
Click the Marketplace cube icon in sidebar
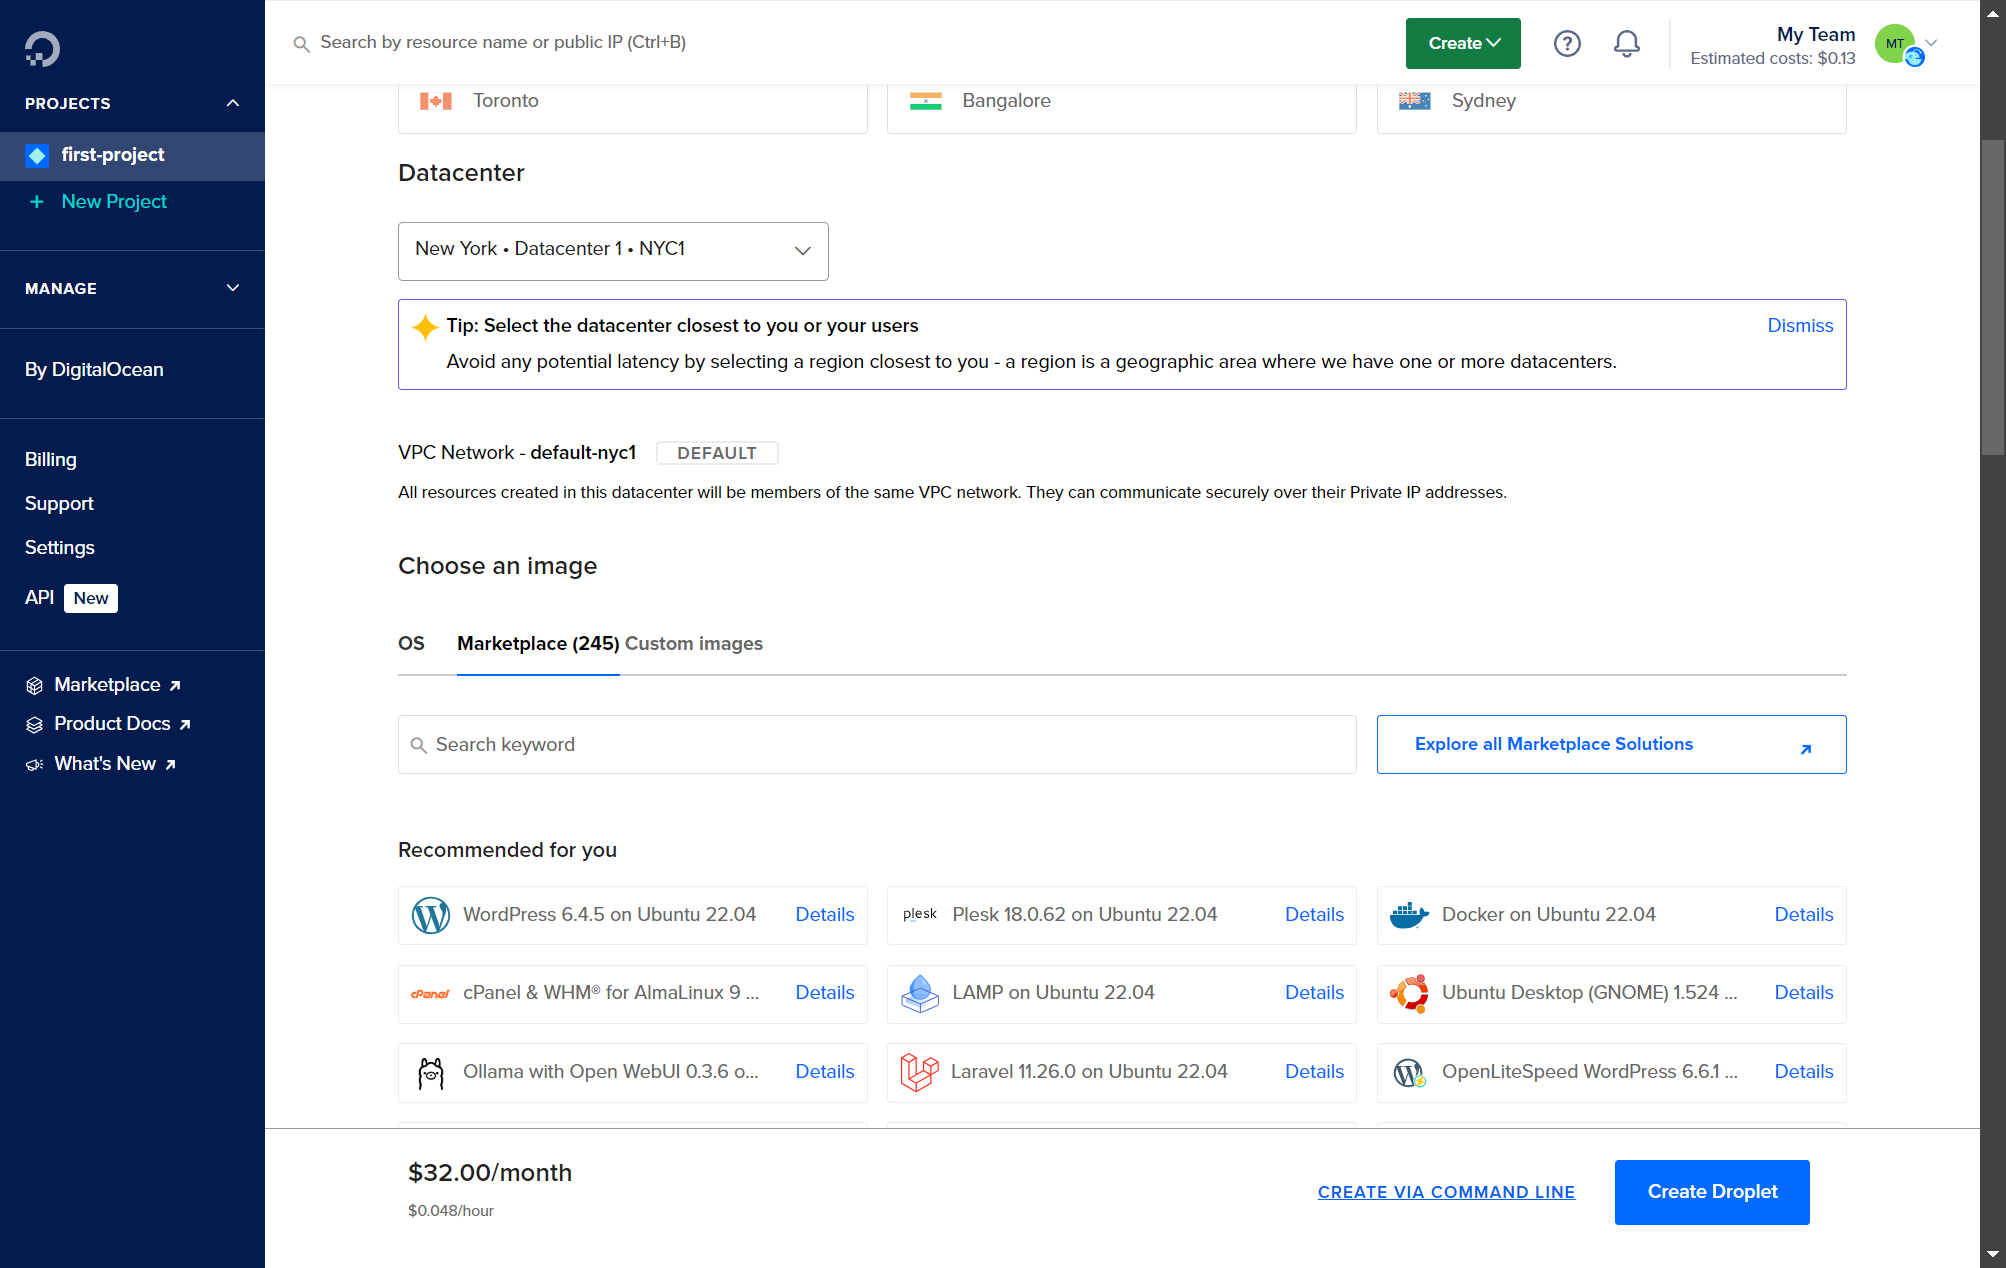(34, 685)
